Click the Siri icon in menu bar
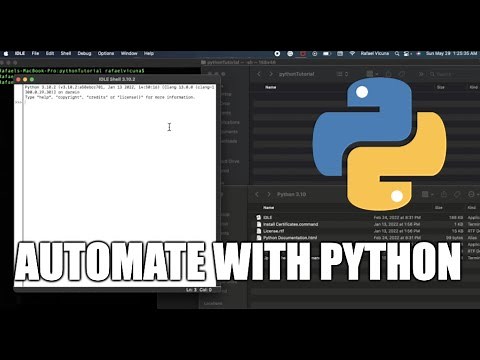The width and height of the screenshot is (480, 360). coord(419,53)
